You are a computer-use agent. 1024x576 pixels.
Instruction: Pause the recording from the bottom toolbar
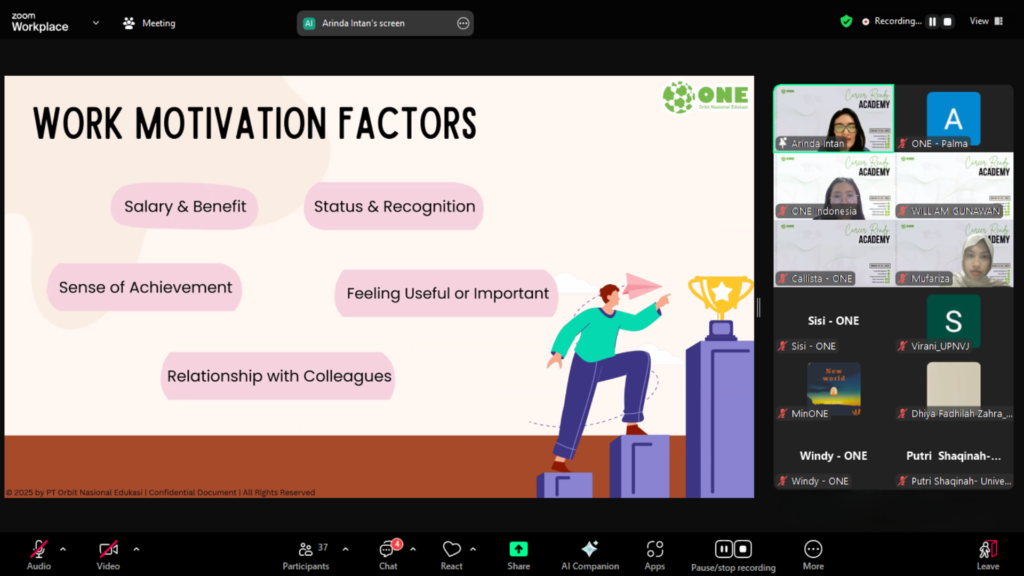click(x=724, y=549)
